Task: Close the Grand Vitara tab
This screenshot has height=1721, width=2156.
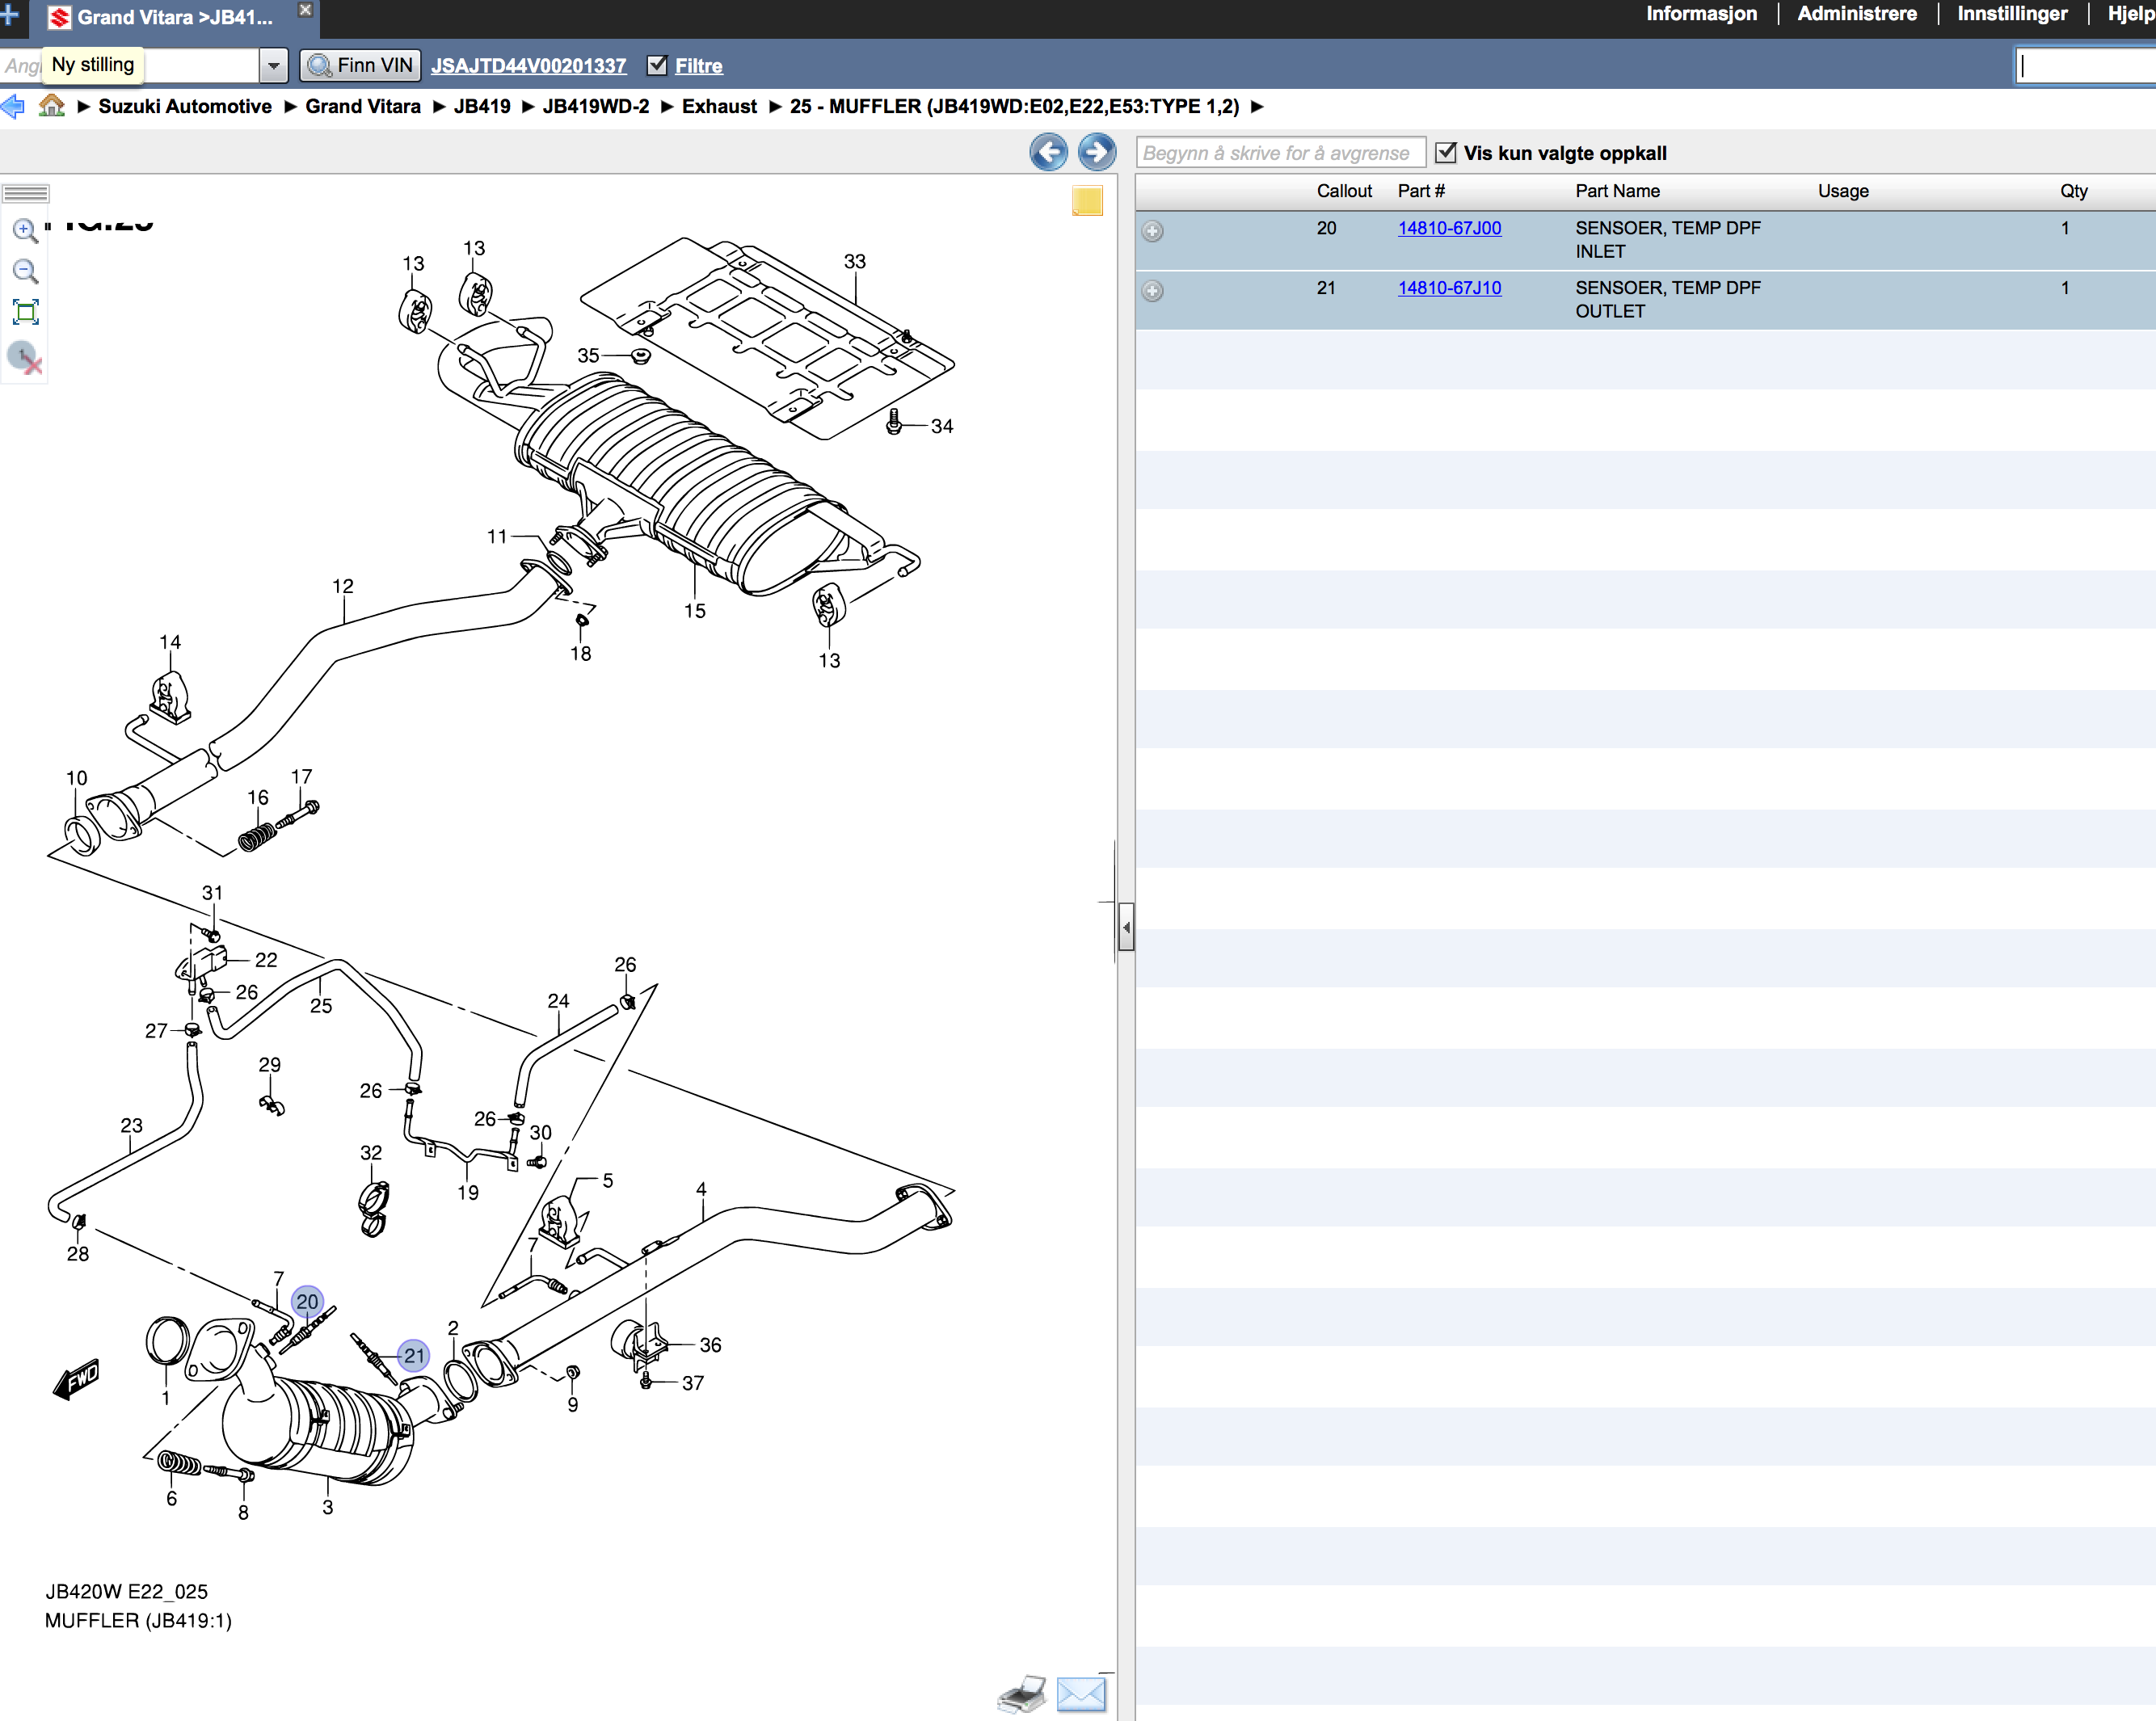Action: pyautogui.click(x=306, y=10)
